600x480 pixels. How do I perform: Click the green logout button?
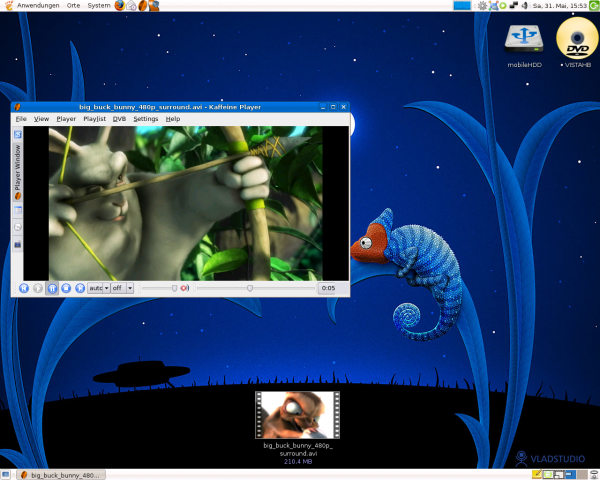[x=594, y=5]
